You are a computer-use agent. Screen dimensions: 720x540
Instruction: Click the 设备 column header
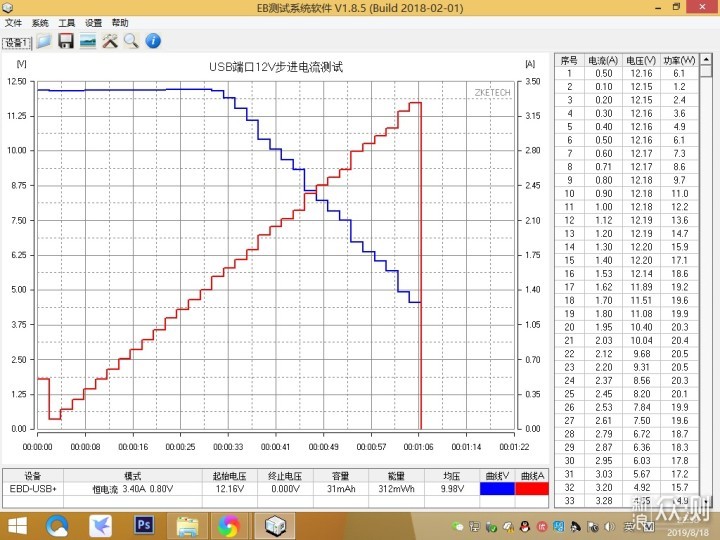(x=33, y=476)
